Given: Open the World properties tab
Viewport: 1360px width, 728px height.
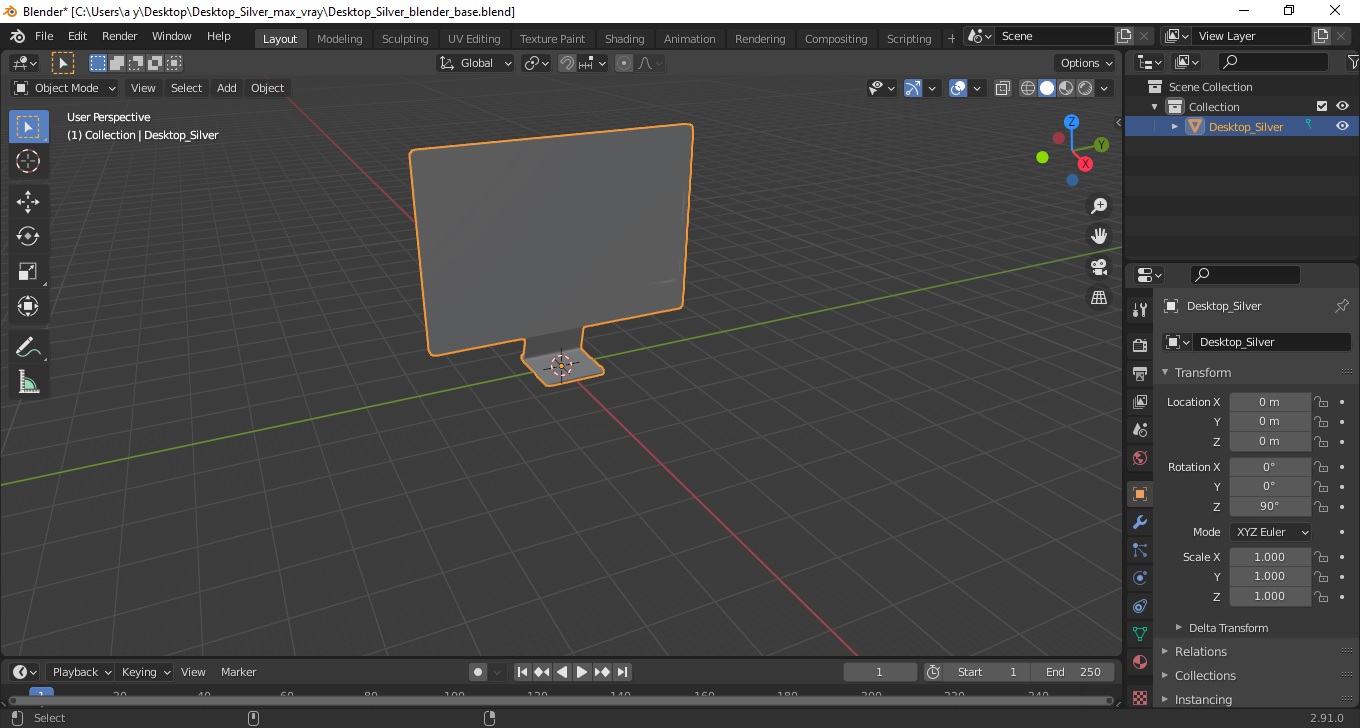Looking at the screenshot, I should click(1140, 458).
